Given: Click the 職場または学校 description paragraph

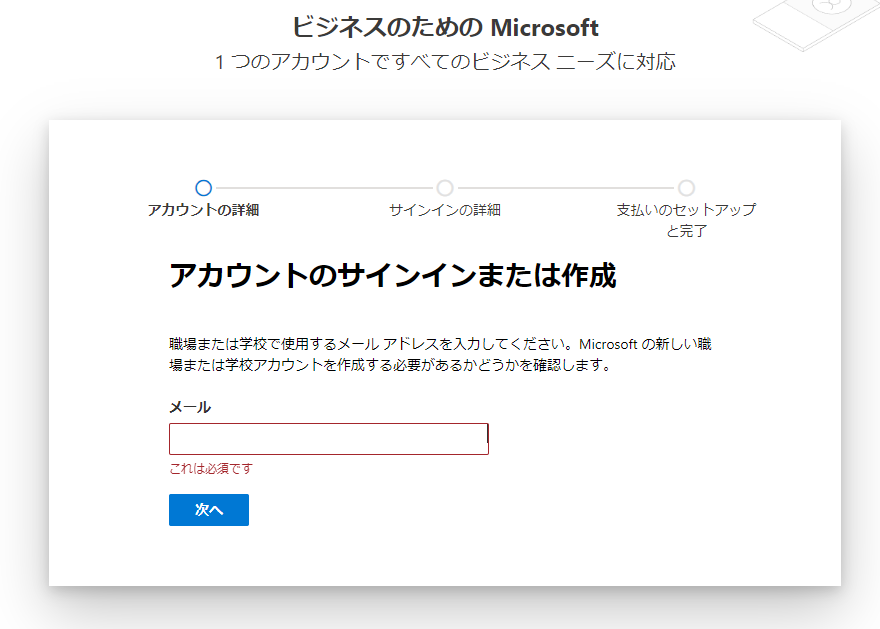Looking at the screenshot, I should 441,354.
